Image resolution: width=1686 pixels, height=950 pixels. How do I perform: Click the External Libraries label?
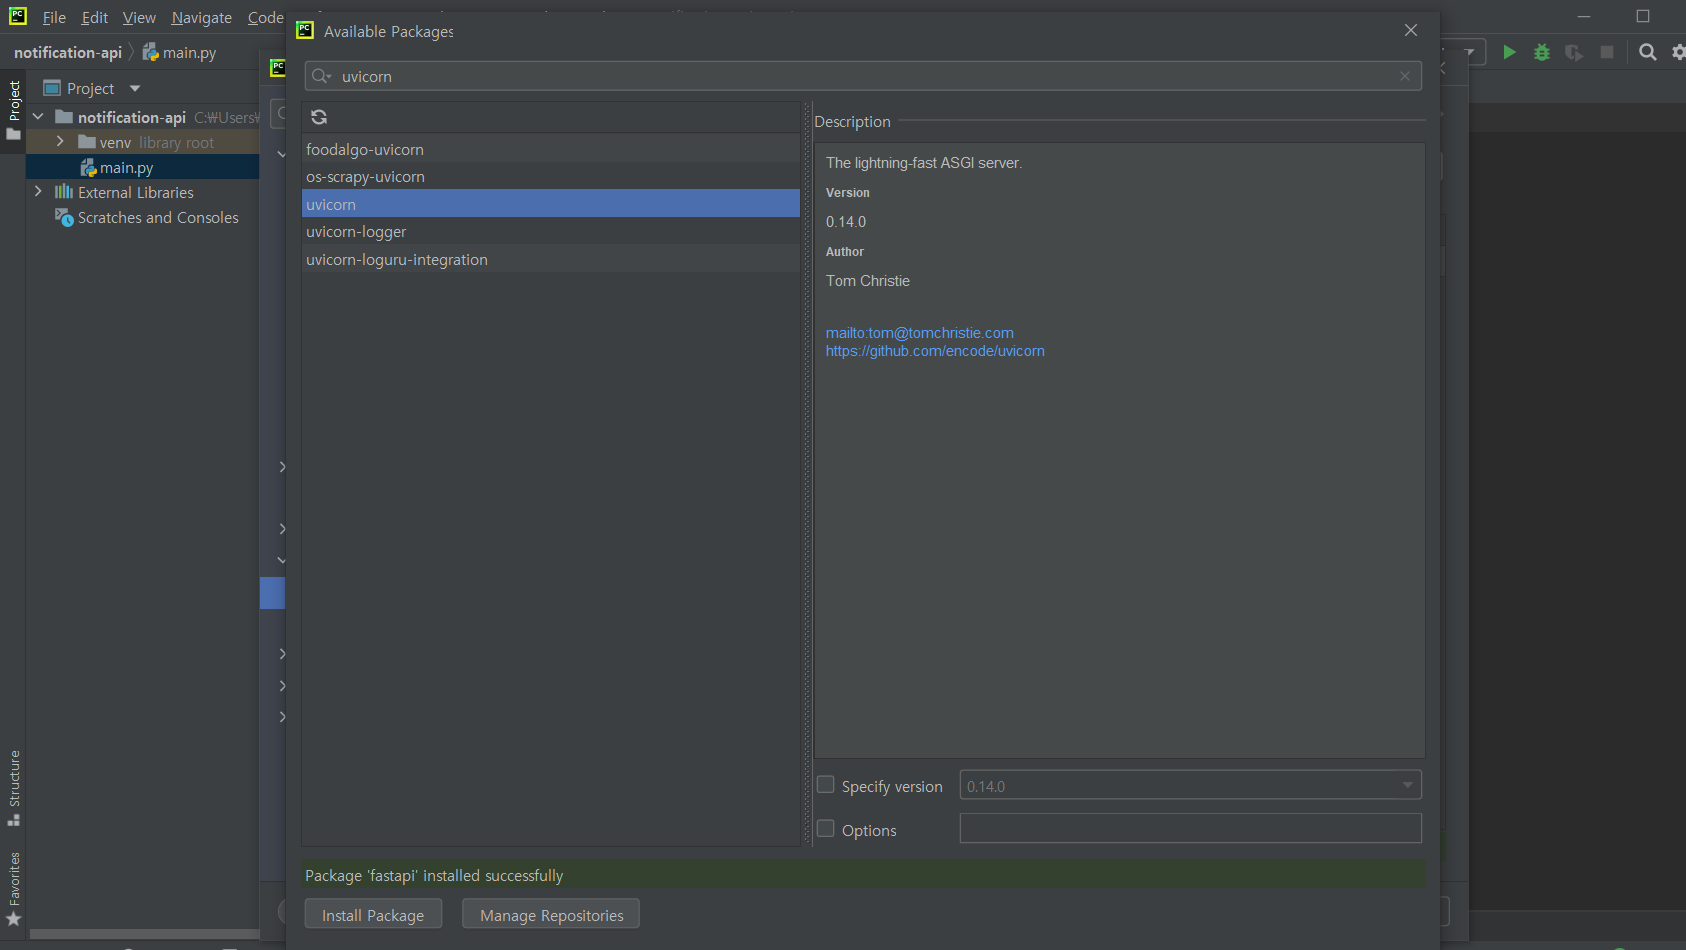(136, 192)
